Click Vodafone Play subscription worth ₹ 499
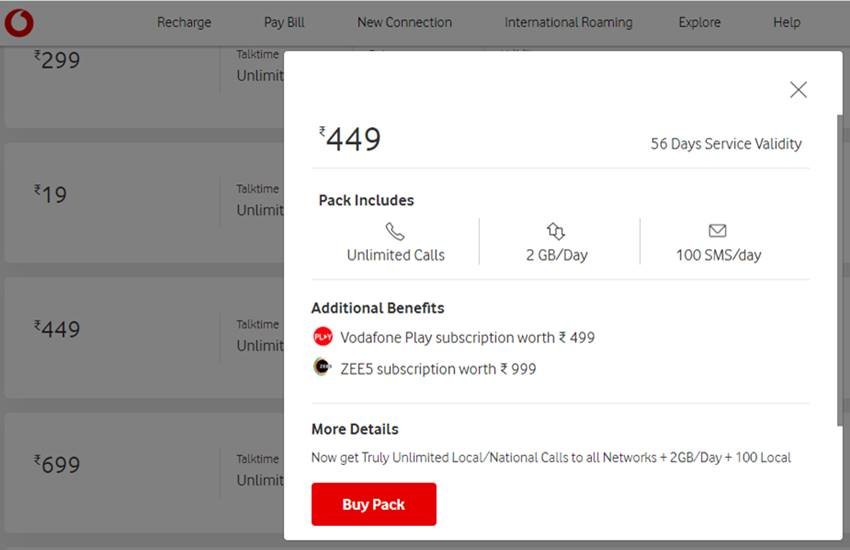Viewport: 850px width, 550px height. (467, 338)
